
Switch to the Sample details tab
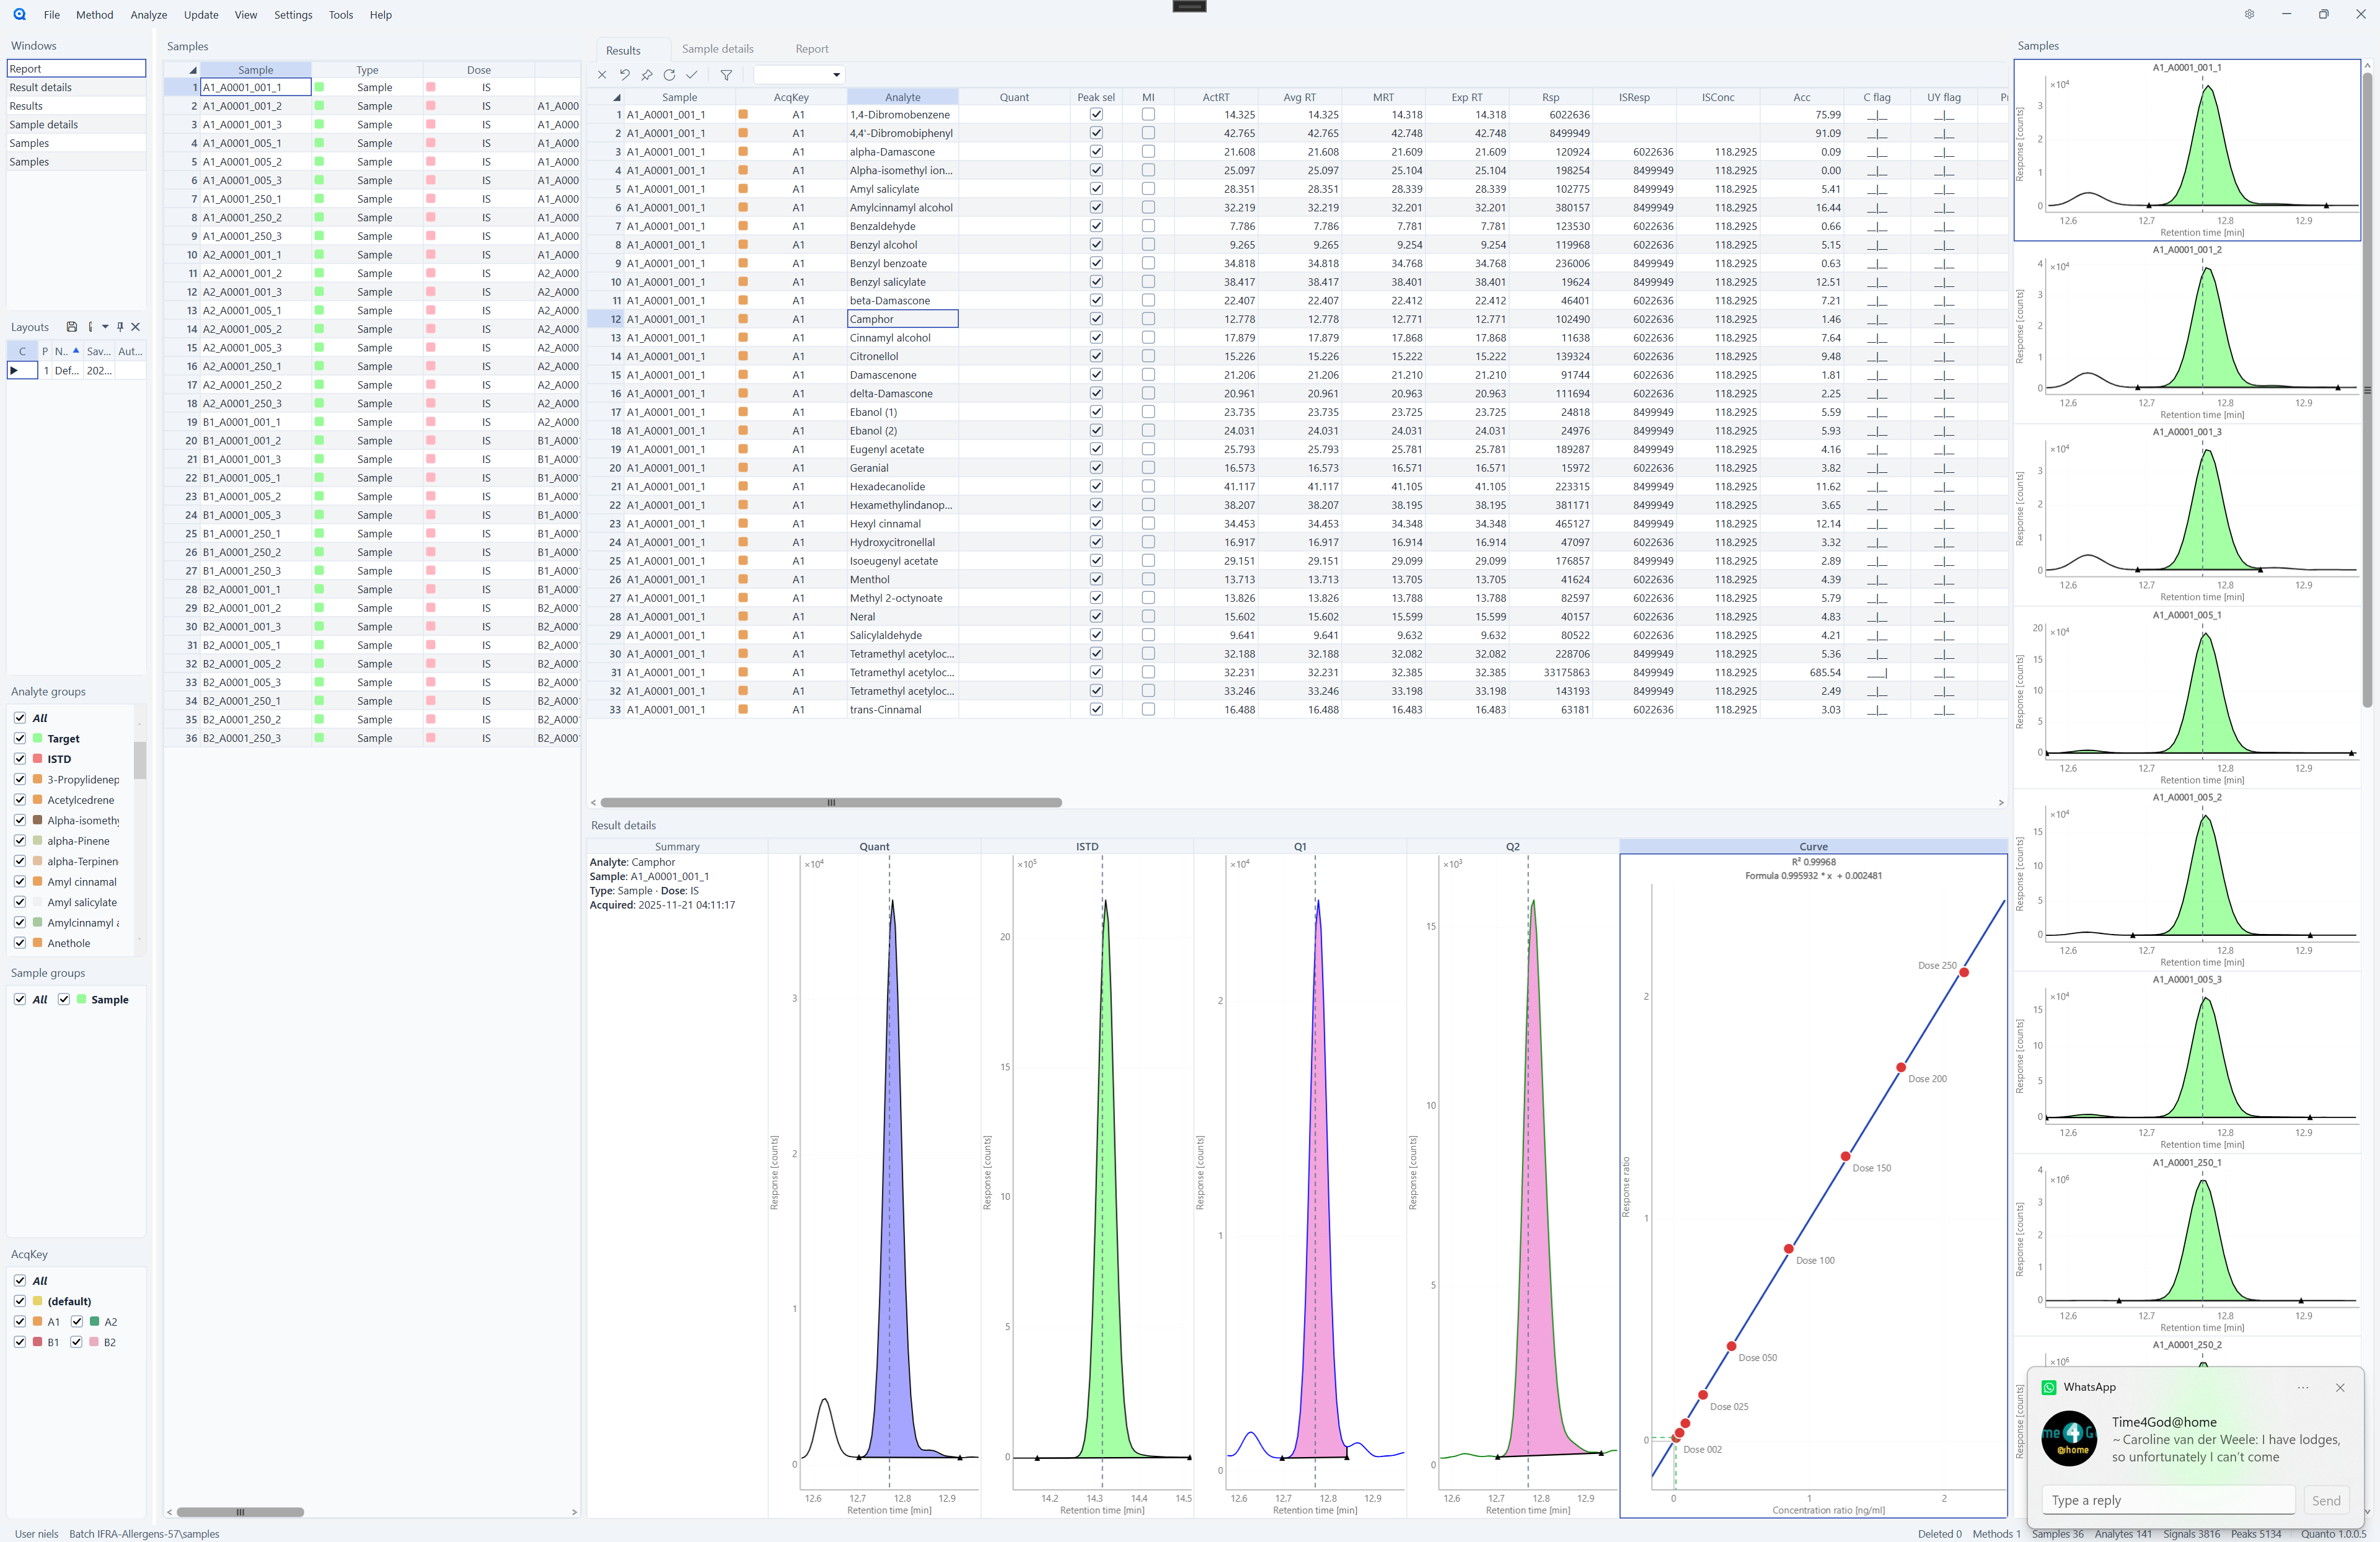point(717,49)
